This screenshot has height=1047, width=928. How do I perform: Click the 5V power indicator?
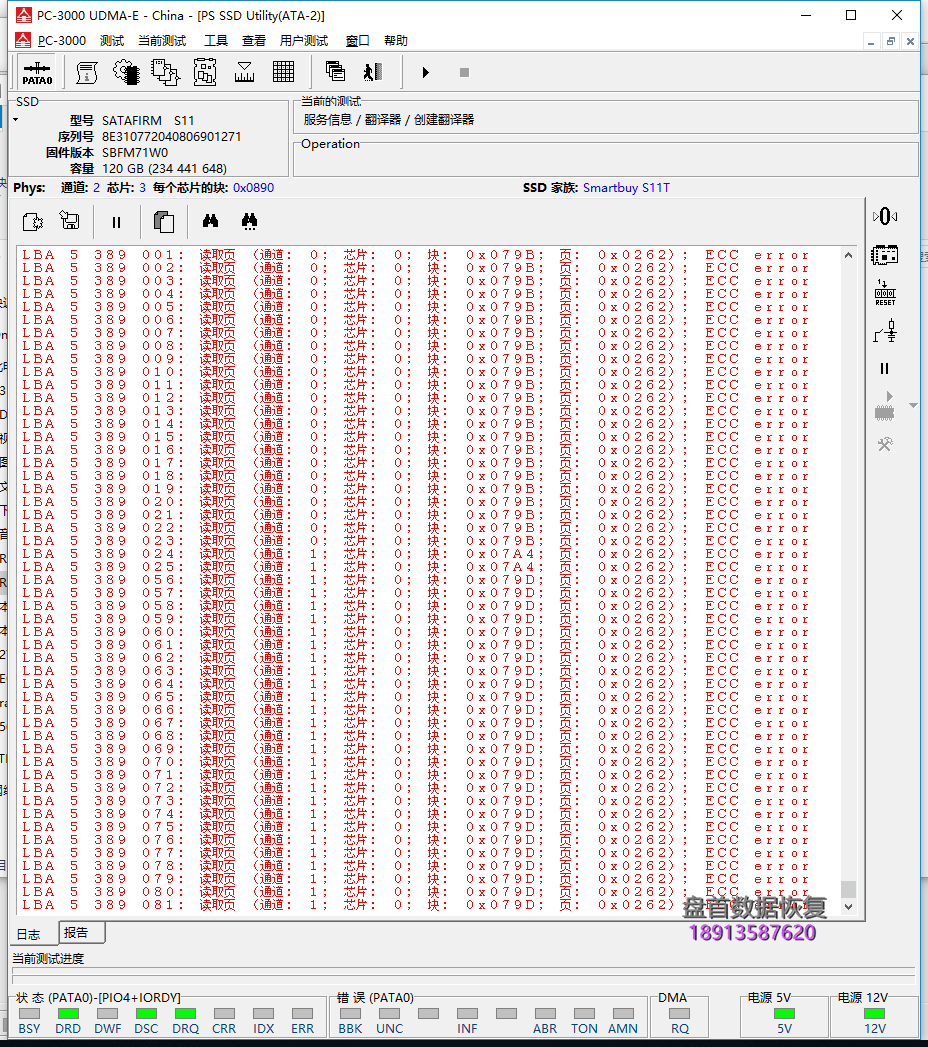(784, 1014)
